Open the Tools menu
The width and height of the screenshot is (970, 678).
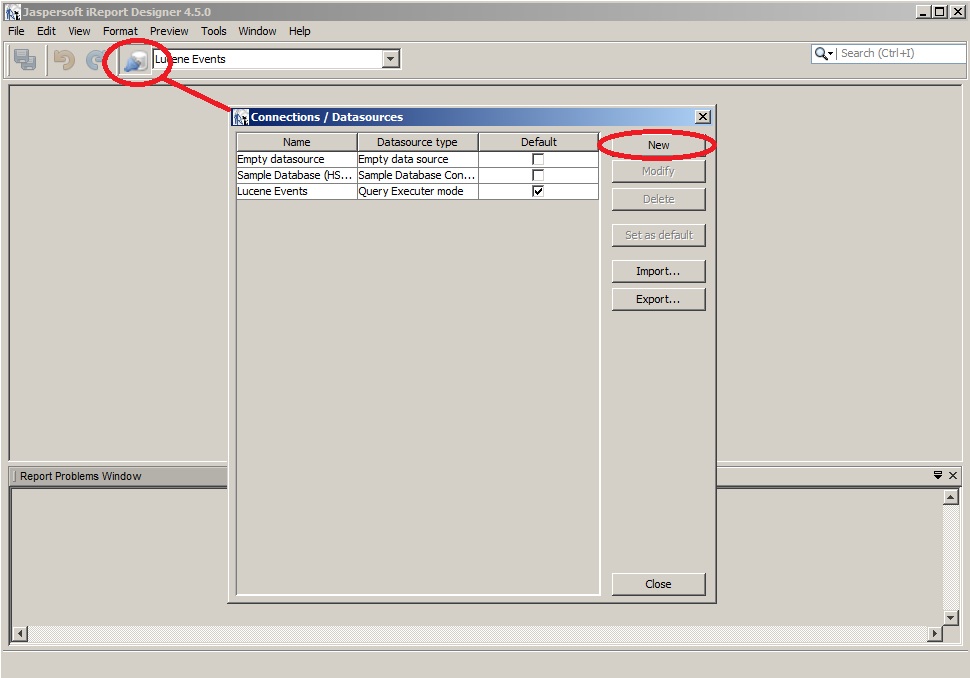(213, 31)
